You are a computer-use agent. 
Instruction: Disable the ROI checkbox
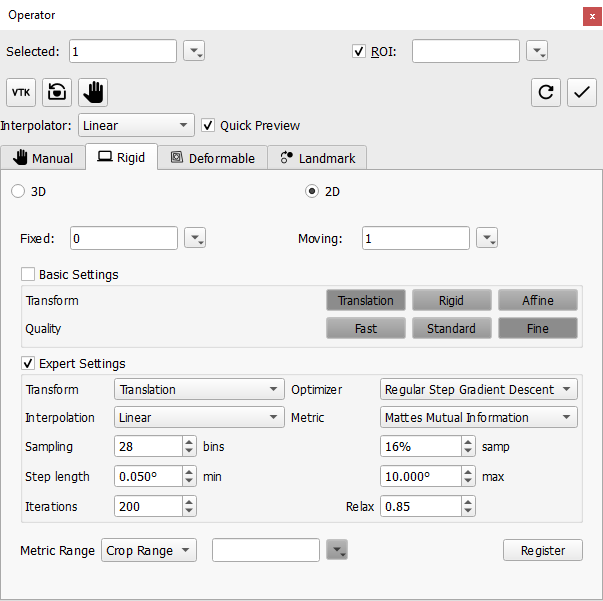[359, 51]
